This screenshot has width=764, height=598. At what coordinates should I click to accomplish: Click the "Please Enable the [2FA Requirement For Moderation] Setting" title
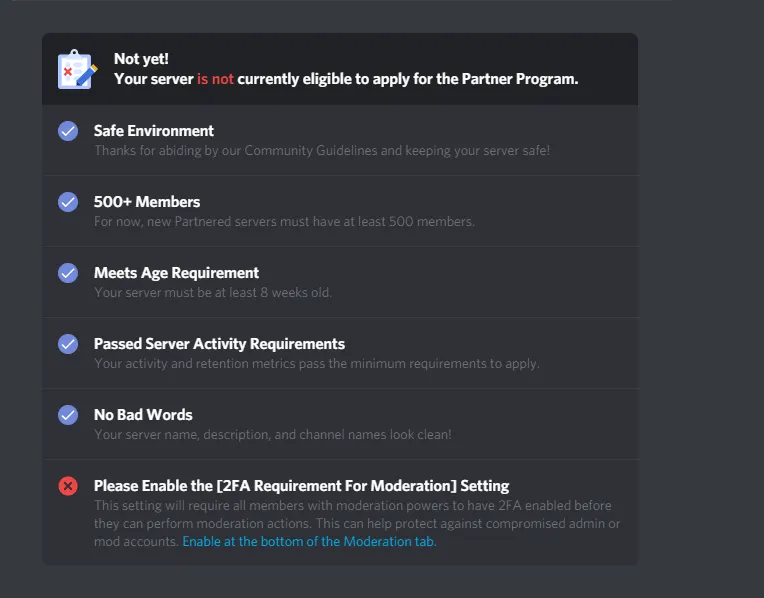click(301, 486)
